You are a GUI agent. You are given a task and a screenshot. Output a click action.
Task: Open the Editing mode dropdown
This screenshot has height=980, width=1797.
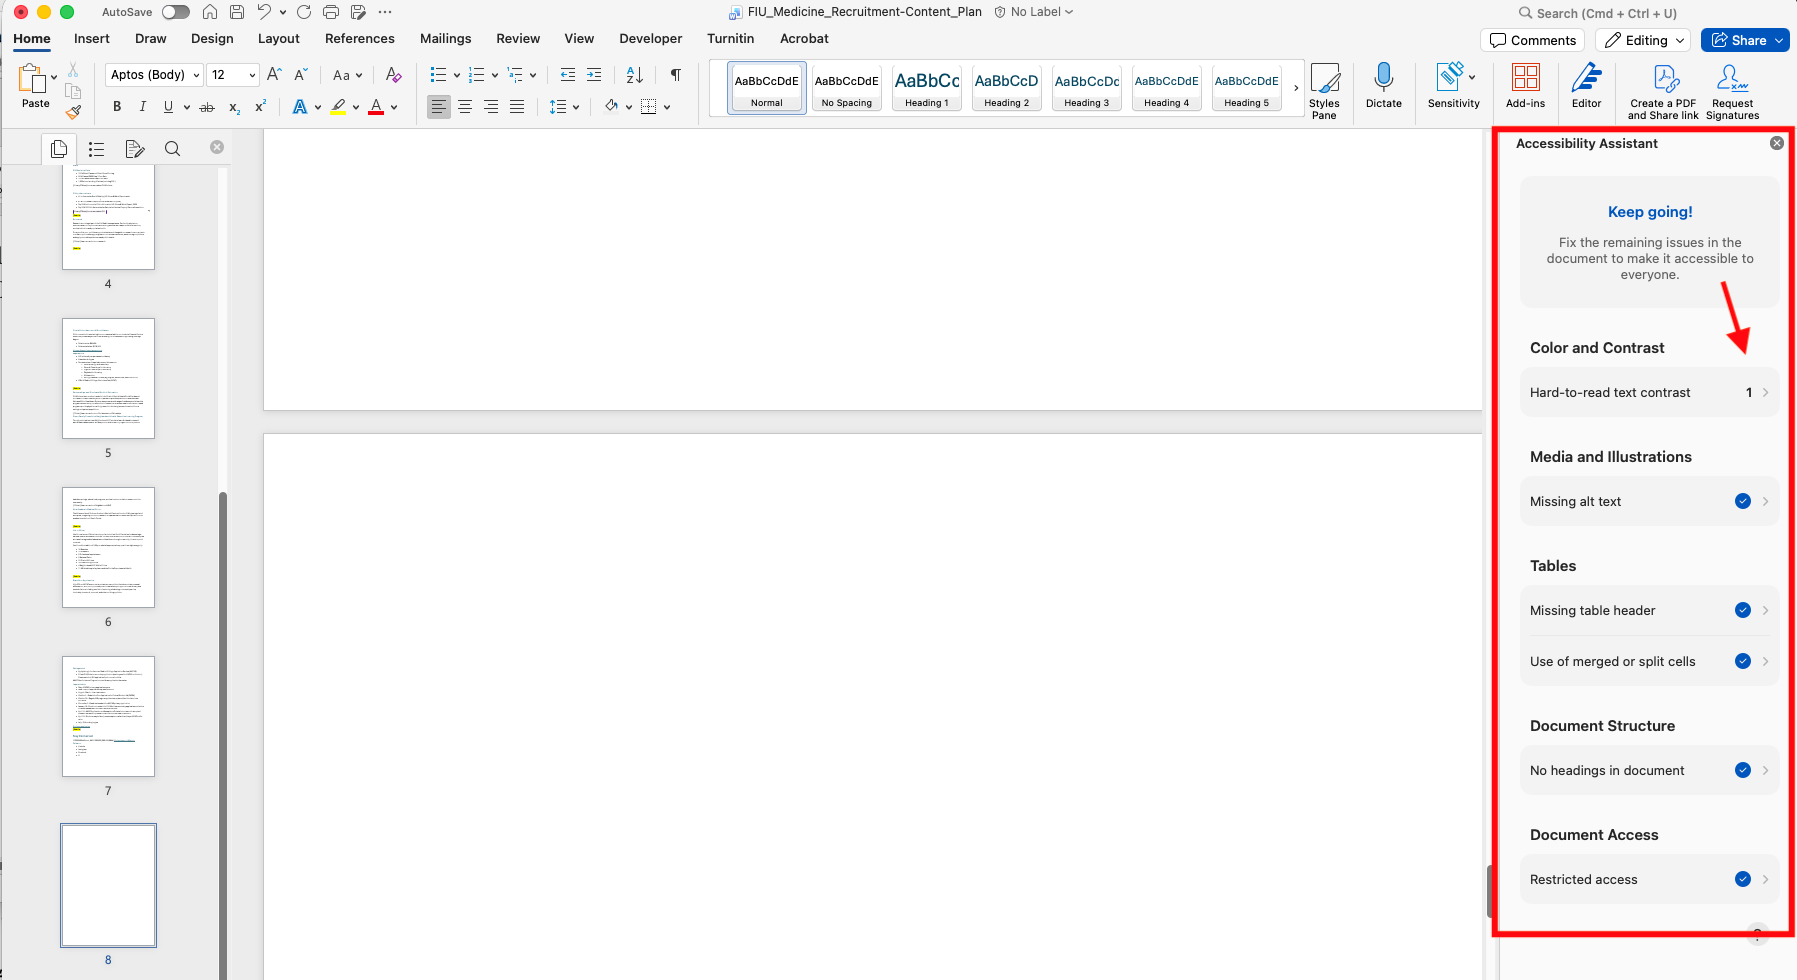click(1642, 40)
